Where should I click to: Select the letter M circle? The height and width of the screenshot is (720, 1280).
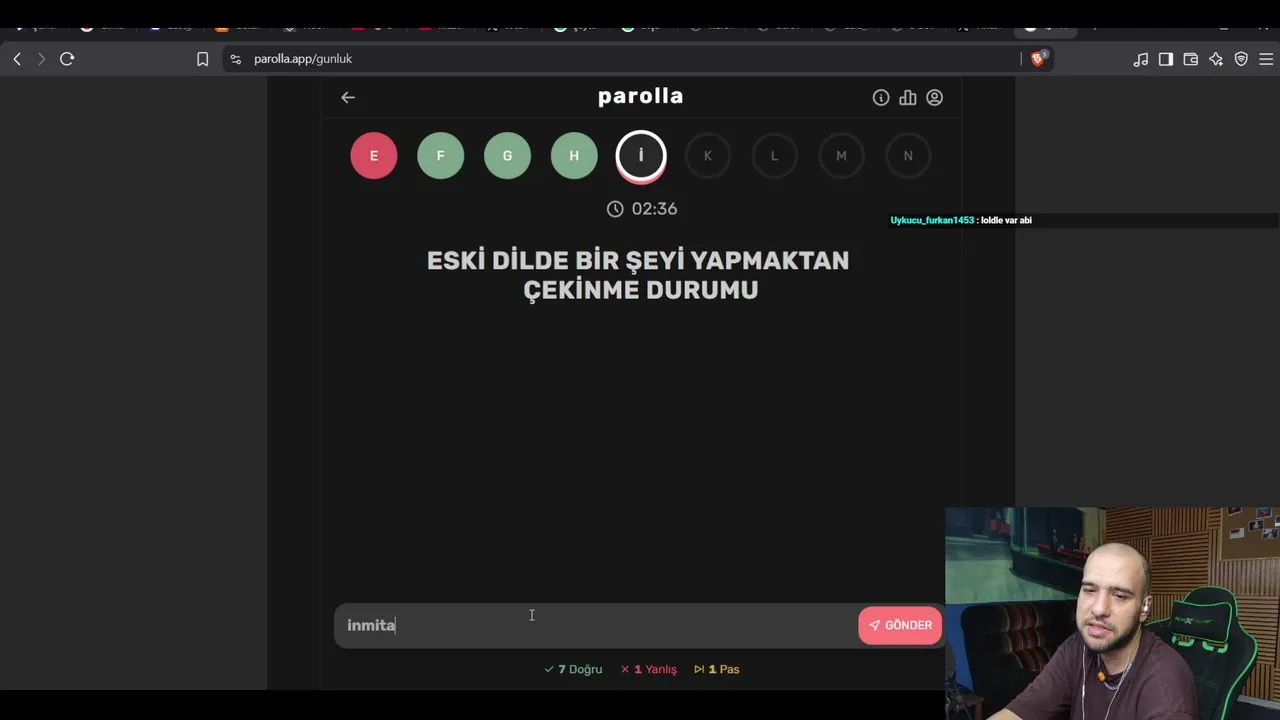coord(841,156)
